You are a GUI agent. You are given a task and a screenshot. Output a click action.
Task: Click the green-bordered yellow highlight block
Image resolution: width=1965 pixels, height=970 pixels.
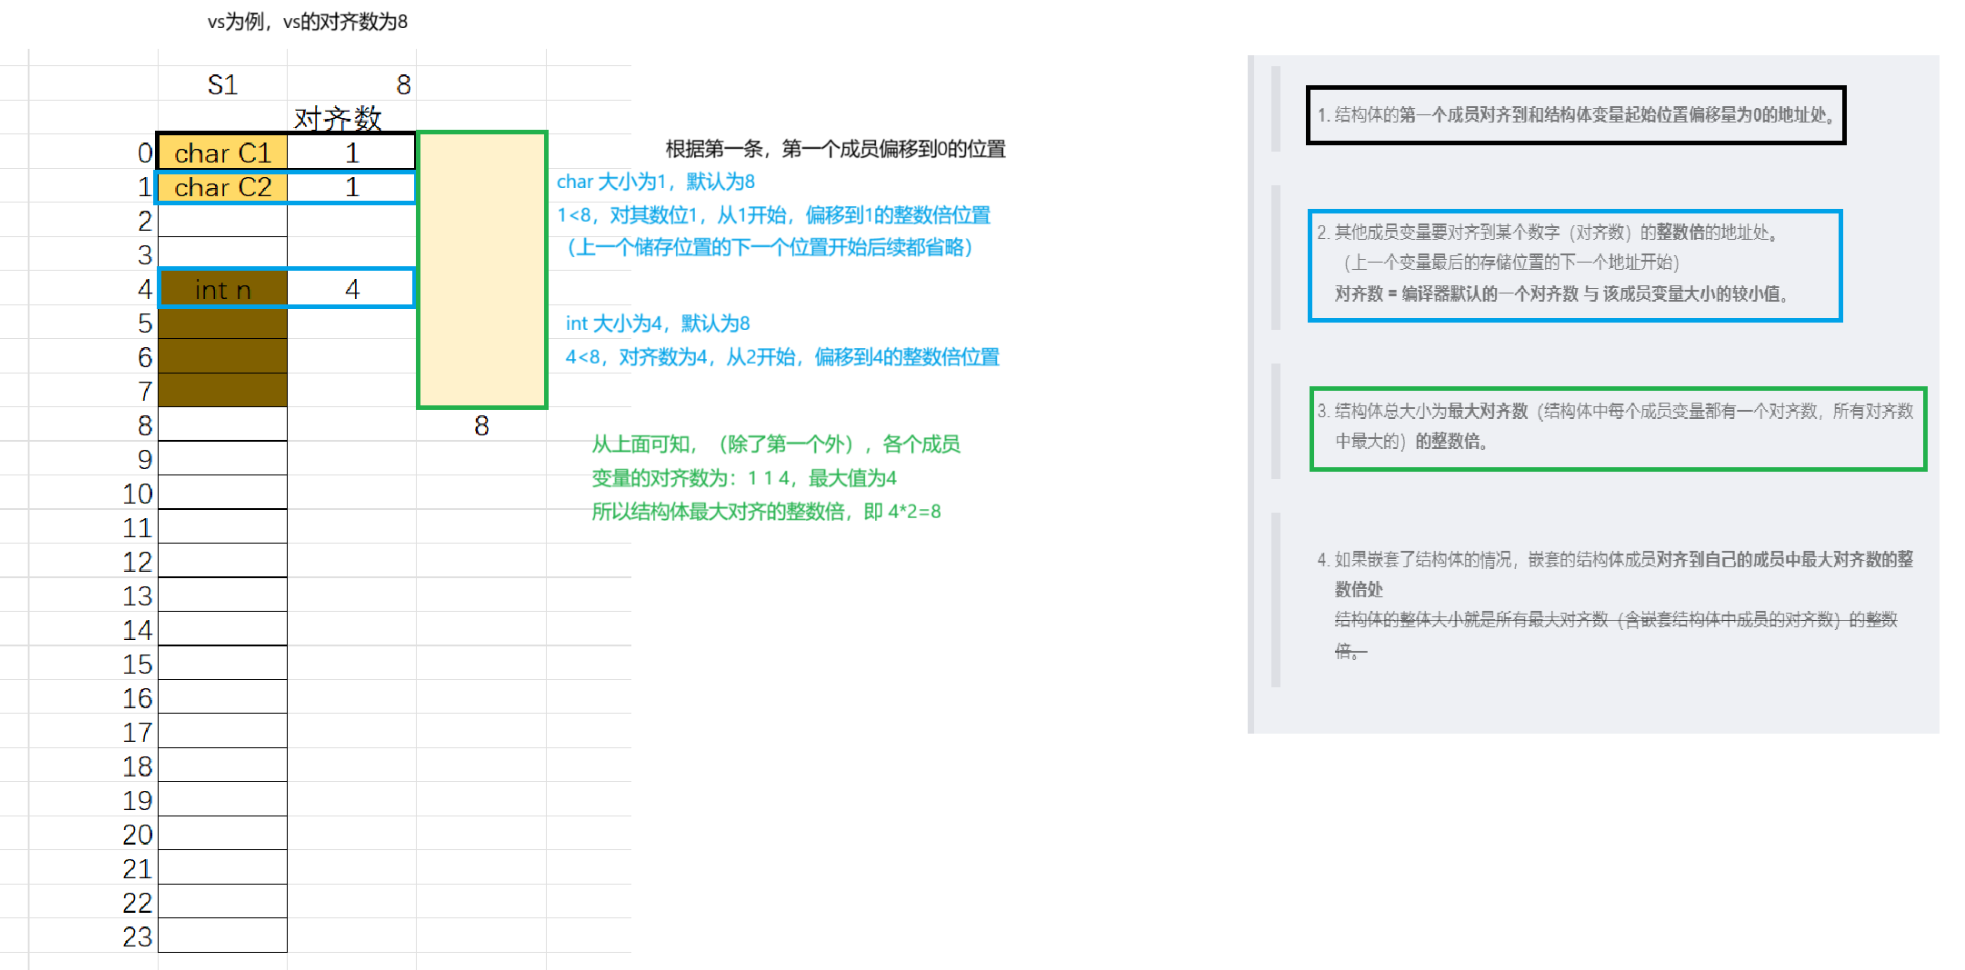pos(481,268)
